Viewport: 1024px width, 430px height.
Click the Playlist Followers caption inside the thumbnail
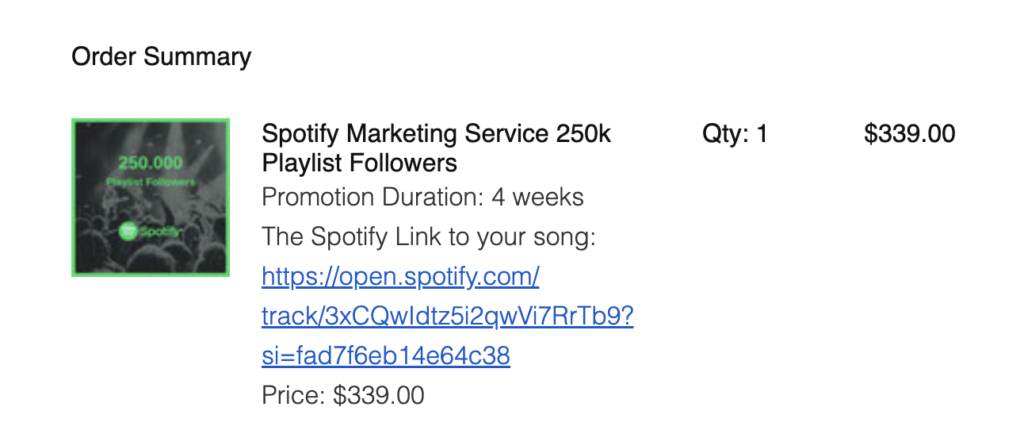(151, 182)
